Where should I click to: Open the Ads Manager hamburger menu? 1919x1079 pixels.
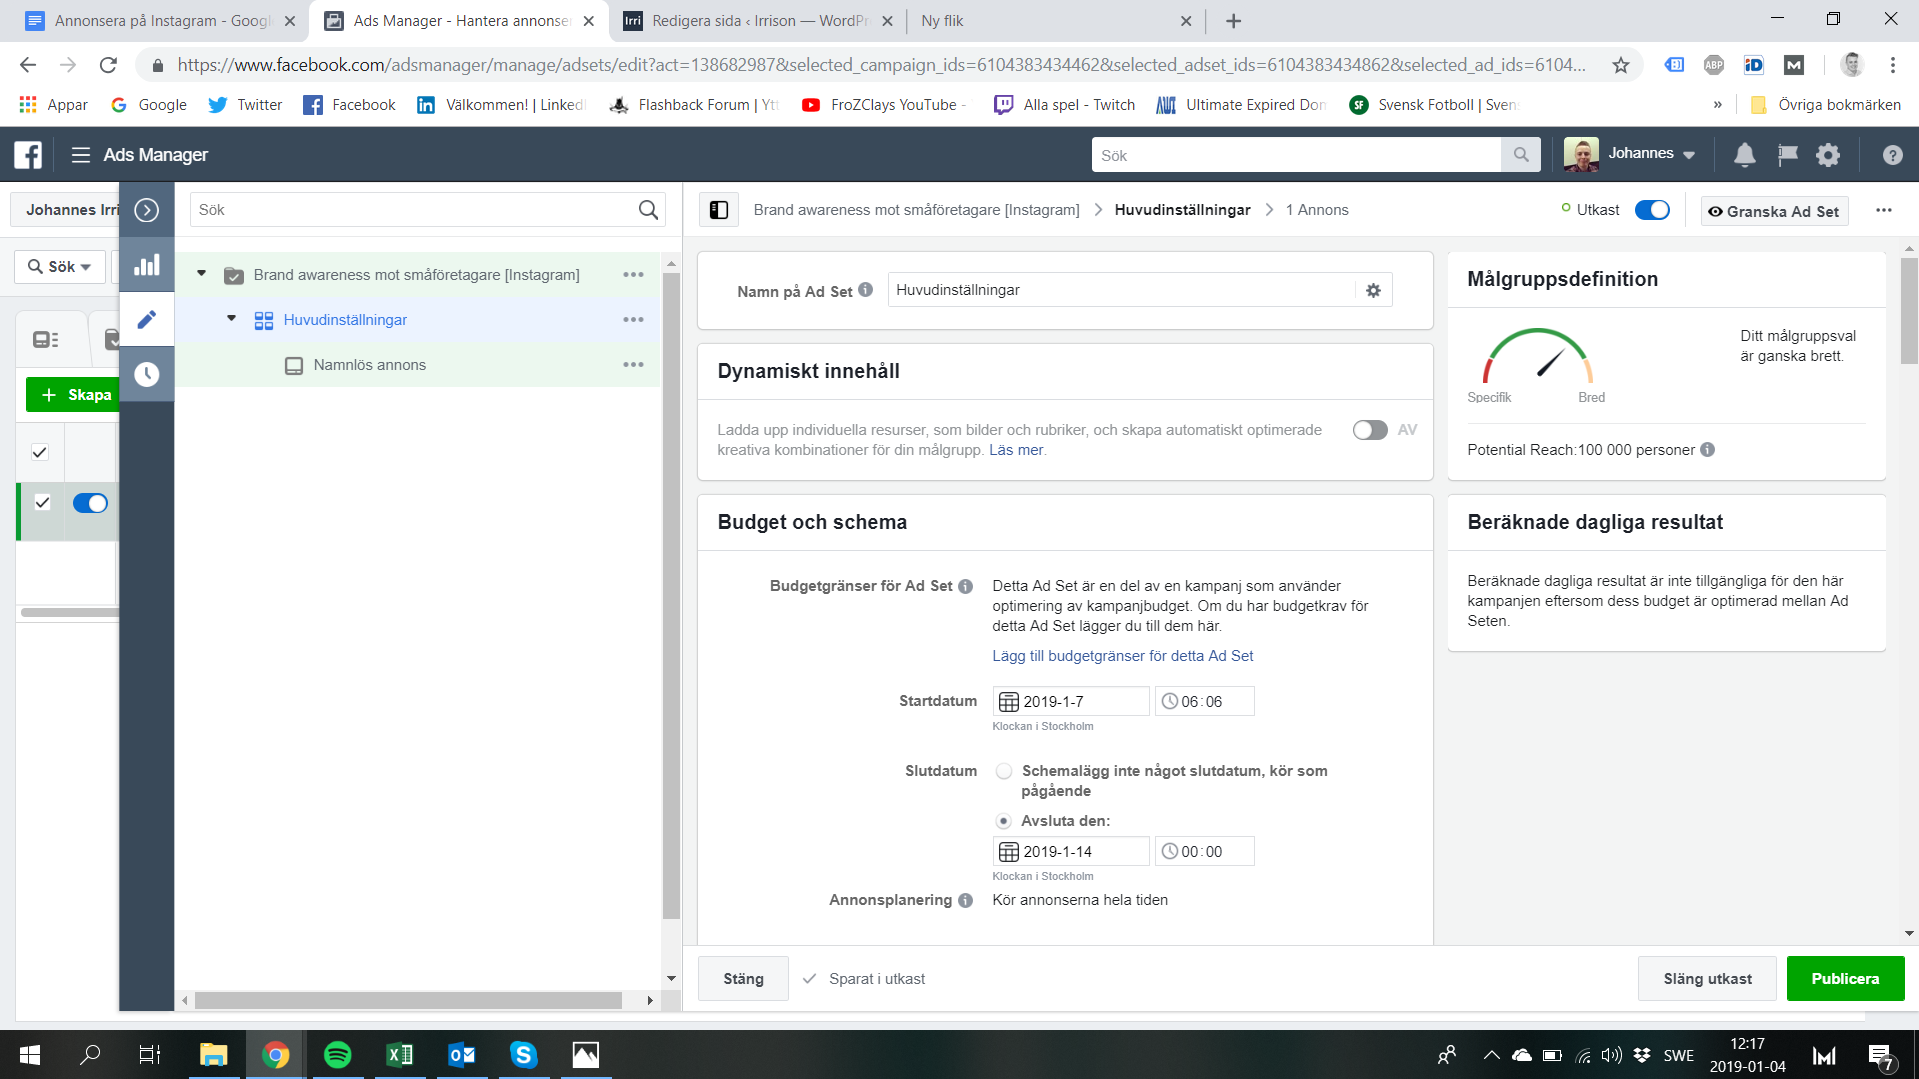tap(81, 155)
